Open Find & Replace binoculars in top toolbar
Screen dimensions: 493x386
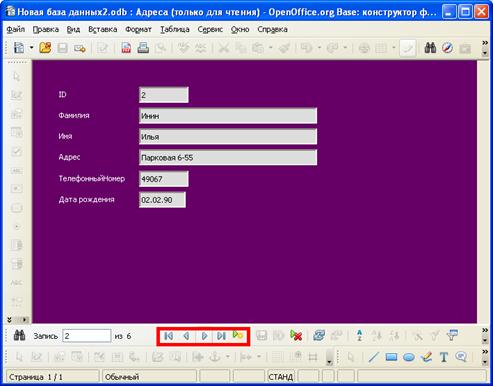tap(430, 48)
